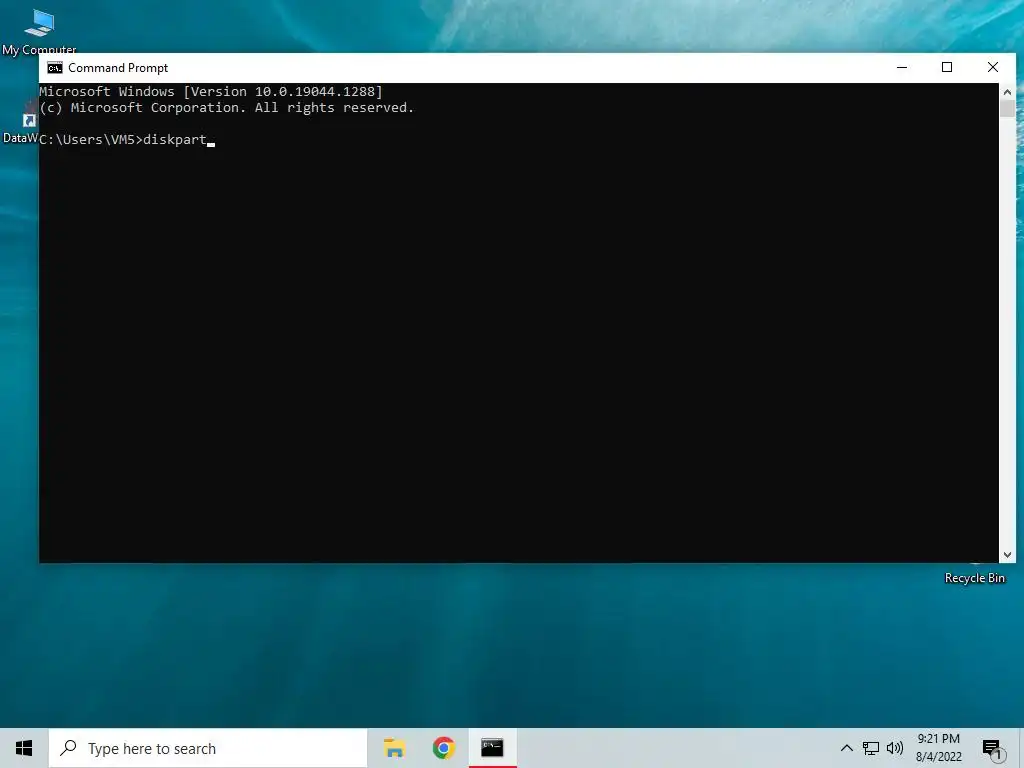Screen dimensions: 1024x768
Task: Click the 'C:\Users\VM5>' prompt text
Action: click(91, 140)
